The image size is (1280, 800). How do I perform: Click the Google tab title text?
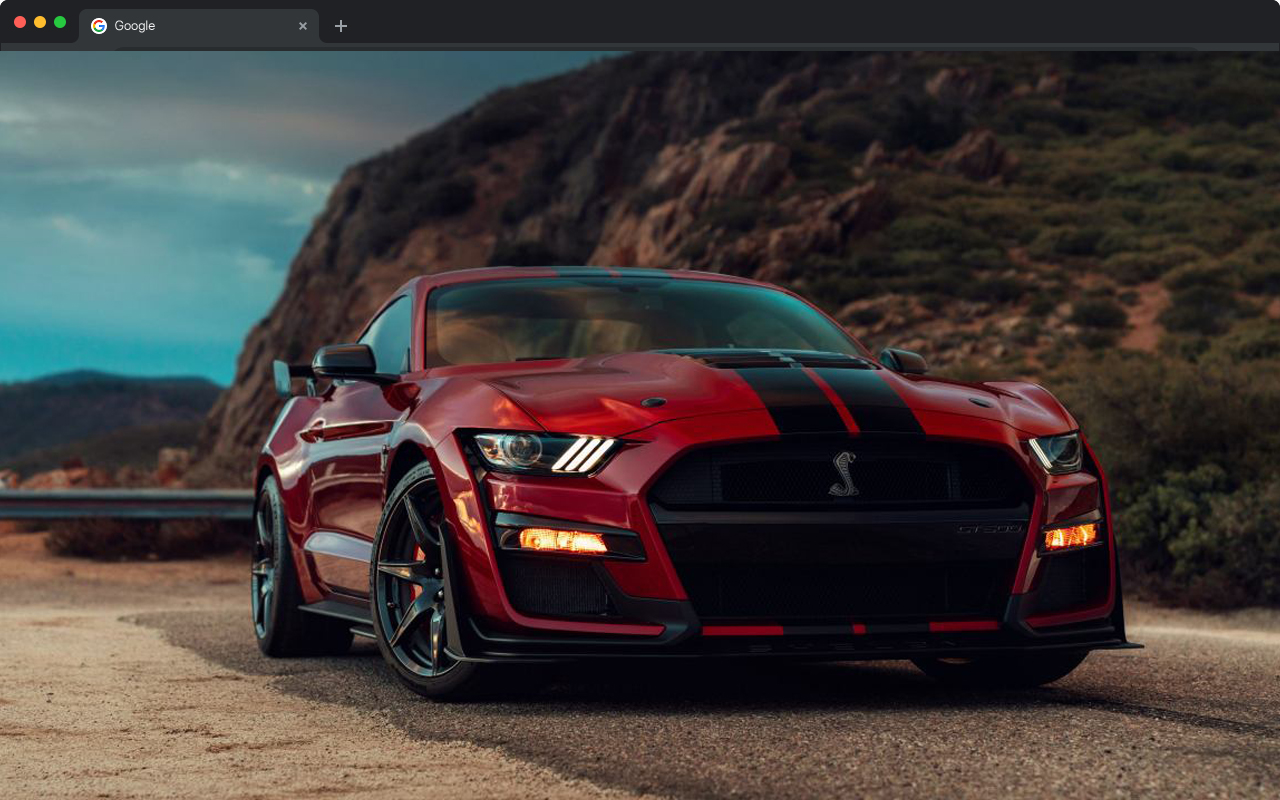[x=137, y=26]
